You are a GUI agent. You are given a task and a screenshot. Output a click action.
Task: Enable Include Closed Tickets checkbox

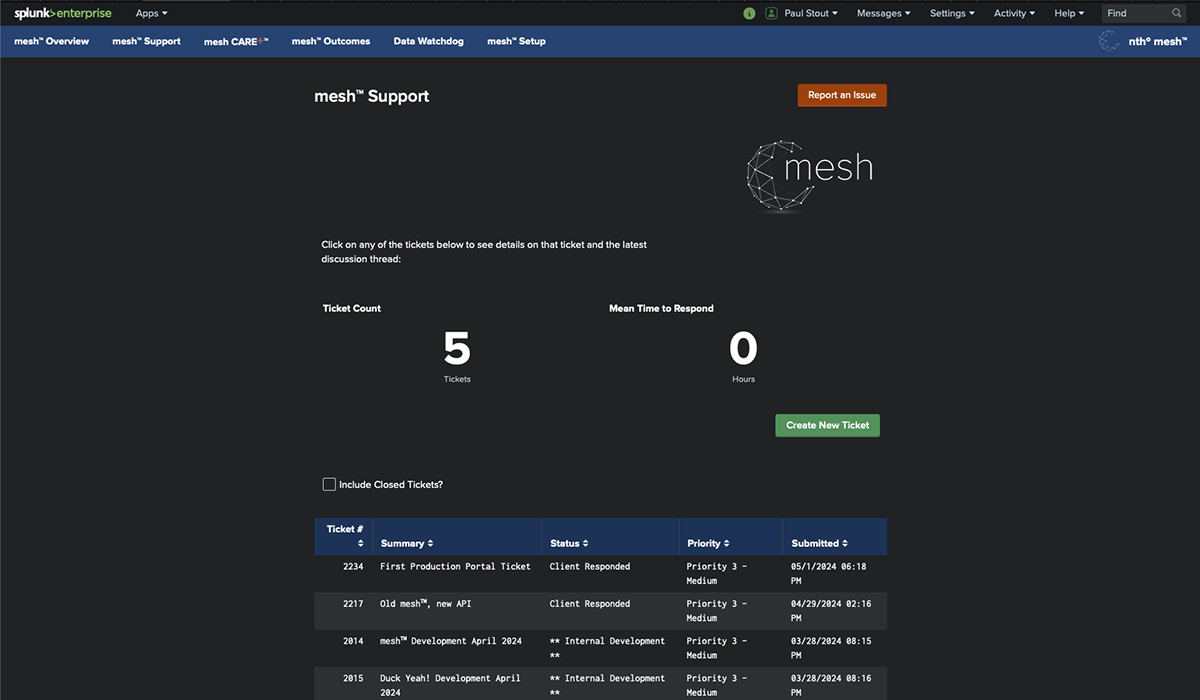[x=329, y=484]
